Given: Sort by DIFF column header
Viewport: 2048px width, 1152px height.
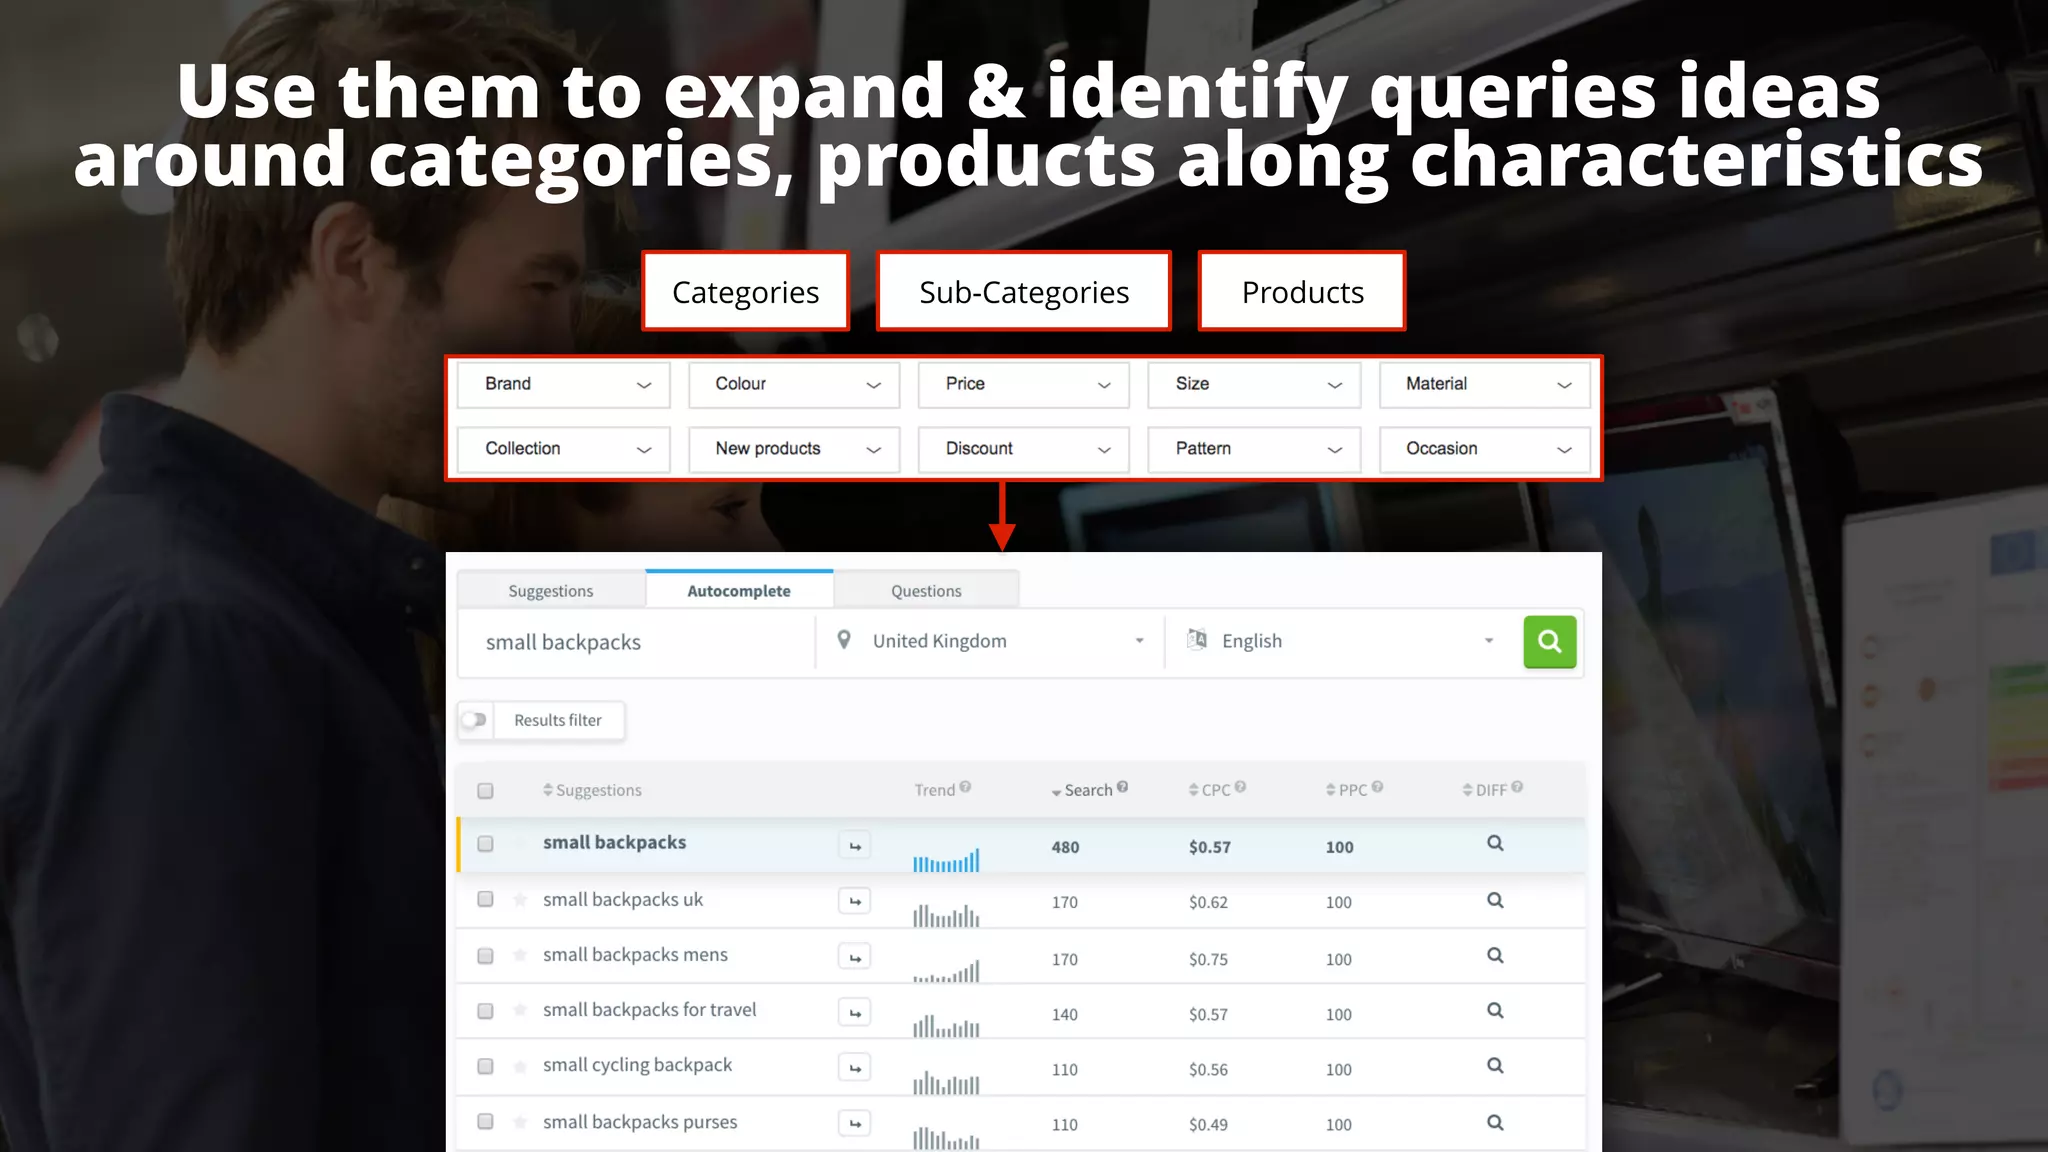Looking at the screenshot, I should (x=1485, y=790).
